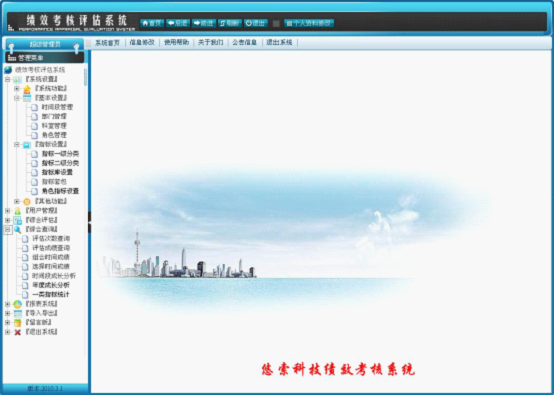Click the red X icon beside 『退出系统』
The height and width of the screenshot is (395, 554).
pos(17,332)
